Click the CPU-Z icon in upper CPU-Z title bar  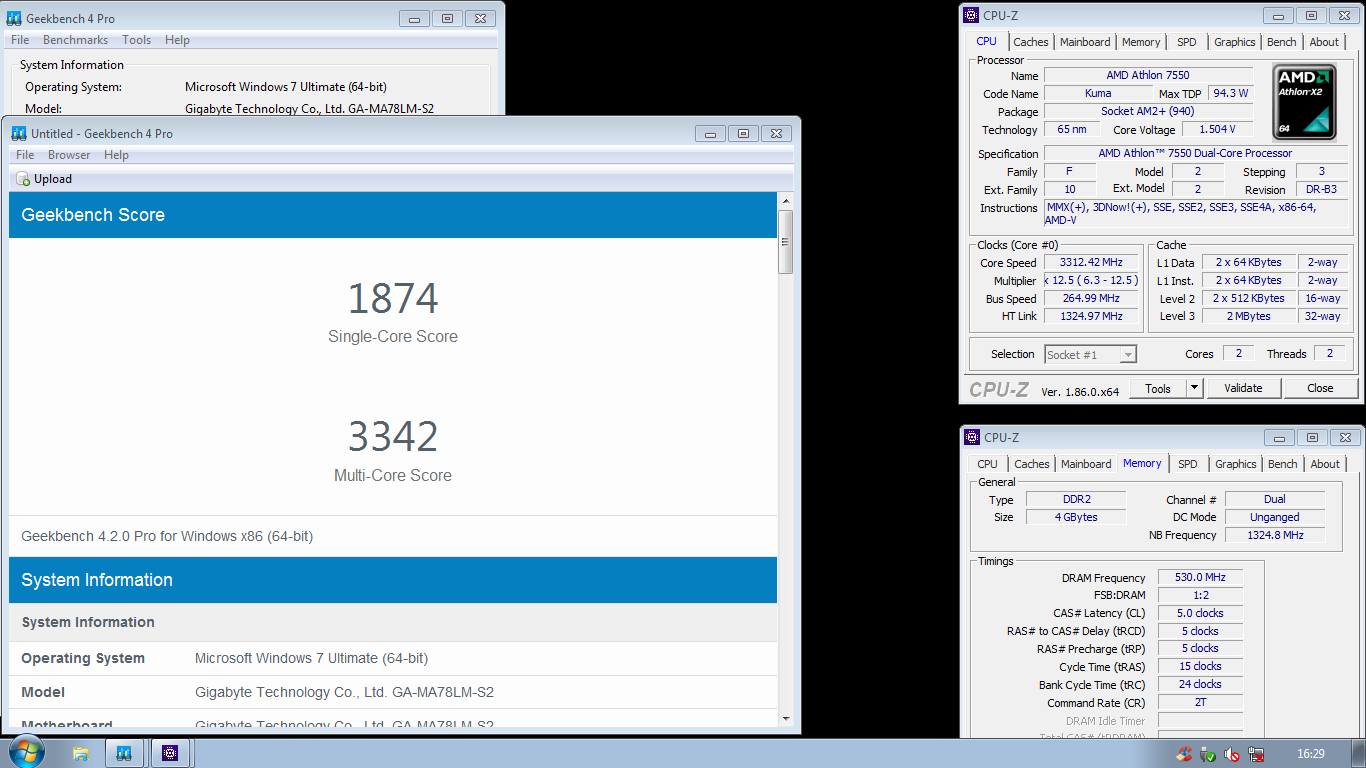click(x=971, y=15)
